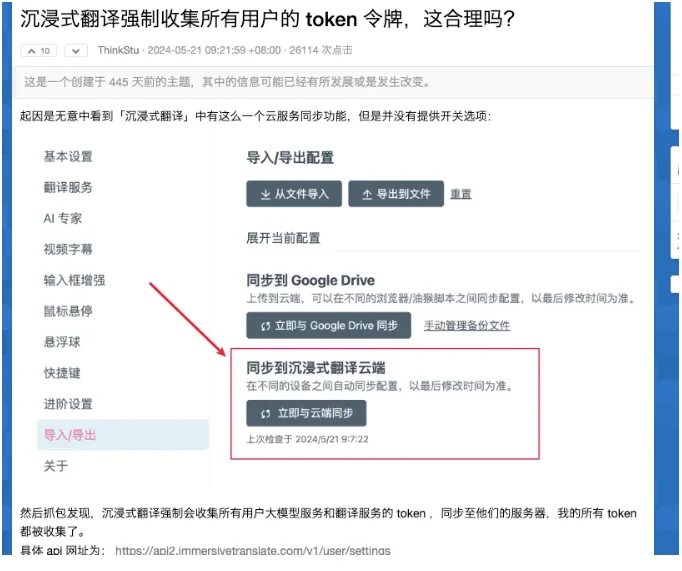682x571 pixels.
Task: Click the ThinkStu author name
Action: (x=118, y=50)
